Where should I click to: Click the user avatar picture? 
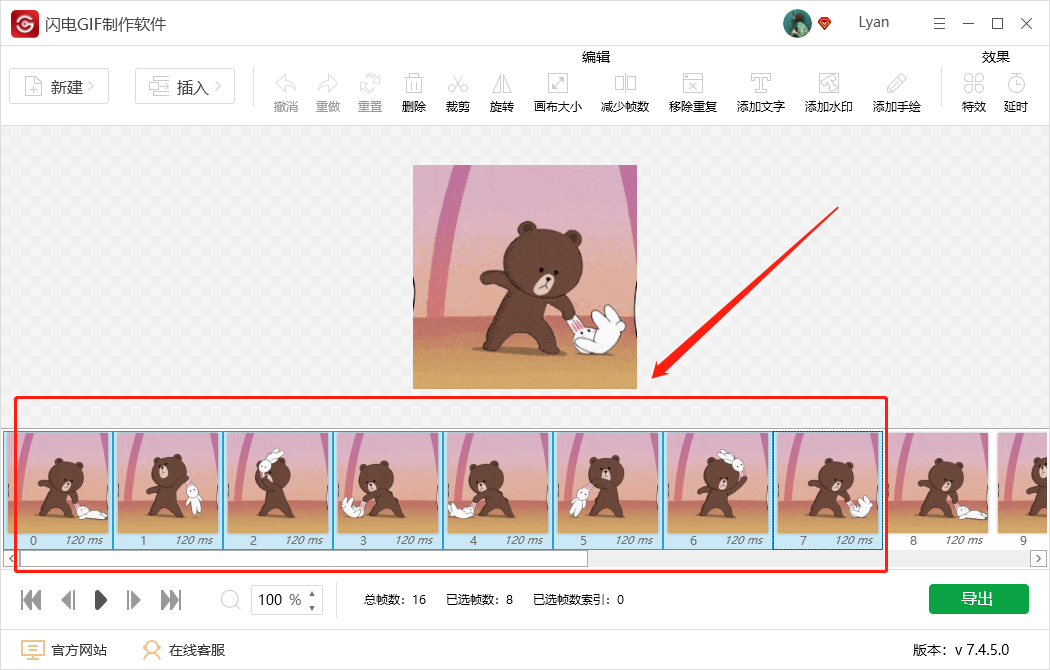point(797,23)
